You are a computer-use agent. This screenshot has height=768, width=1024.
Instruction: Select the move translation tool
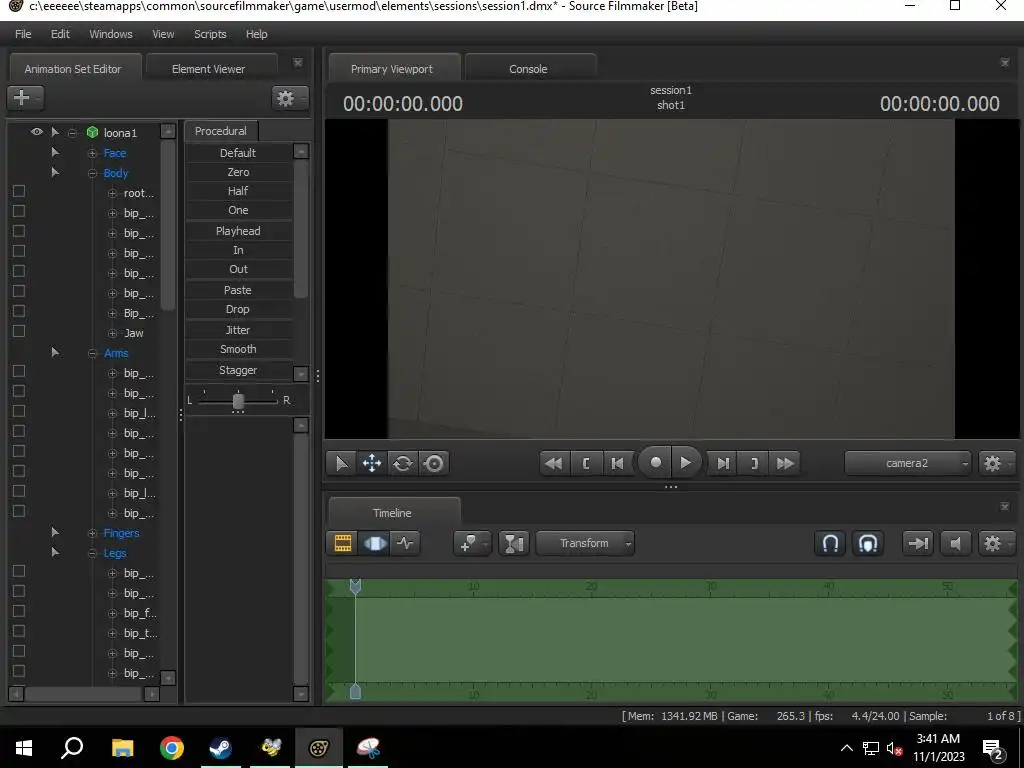[372, 464]
